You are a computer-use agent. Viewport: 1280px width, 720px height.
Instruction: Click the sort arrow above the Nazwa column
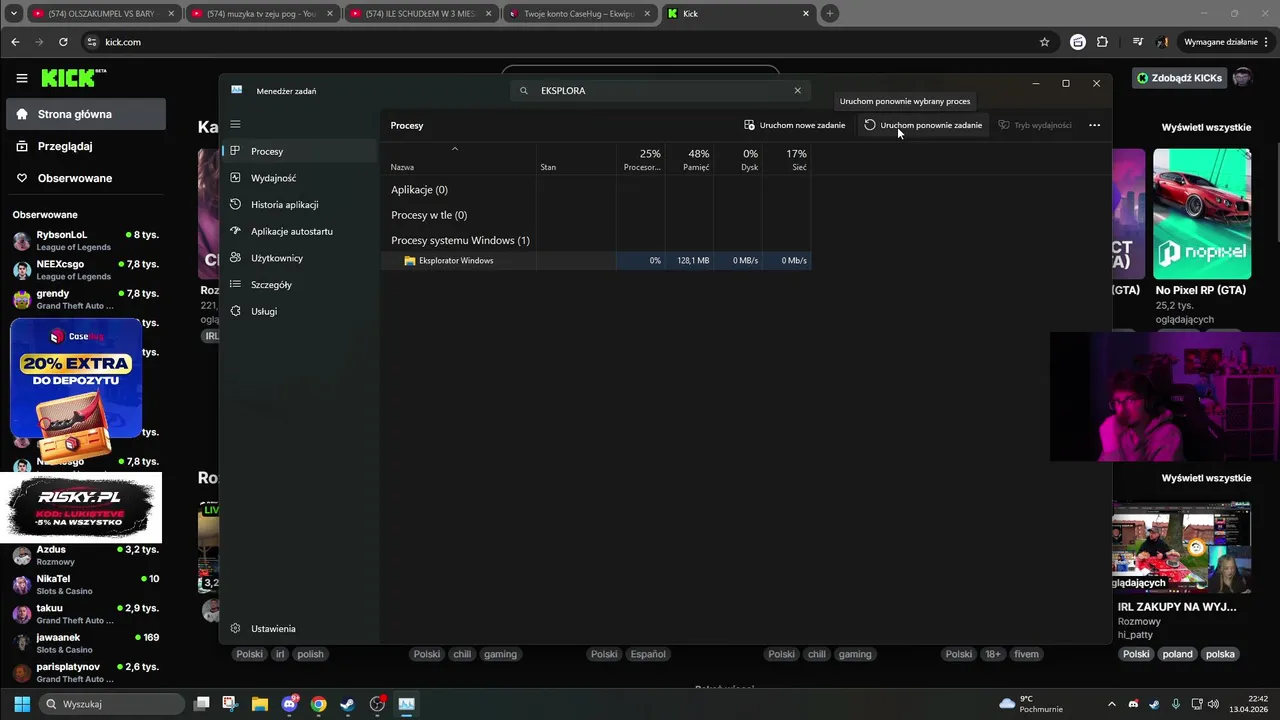[454, 149]
